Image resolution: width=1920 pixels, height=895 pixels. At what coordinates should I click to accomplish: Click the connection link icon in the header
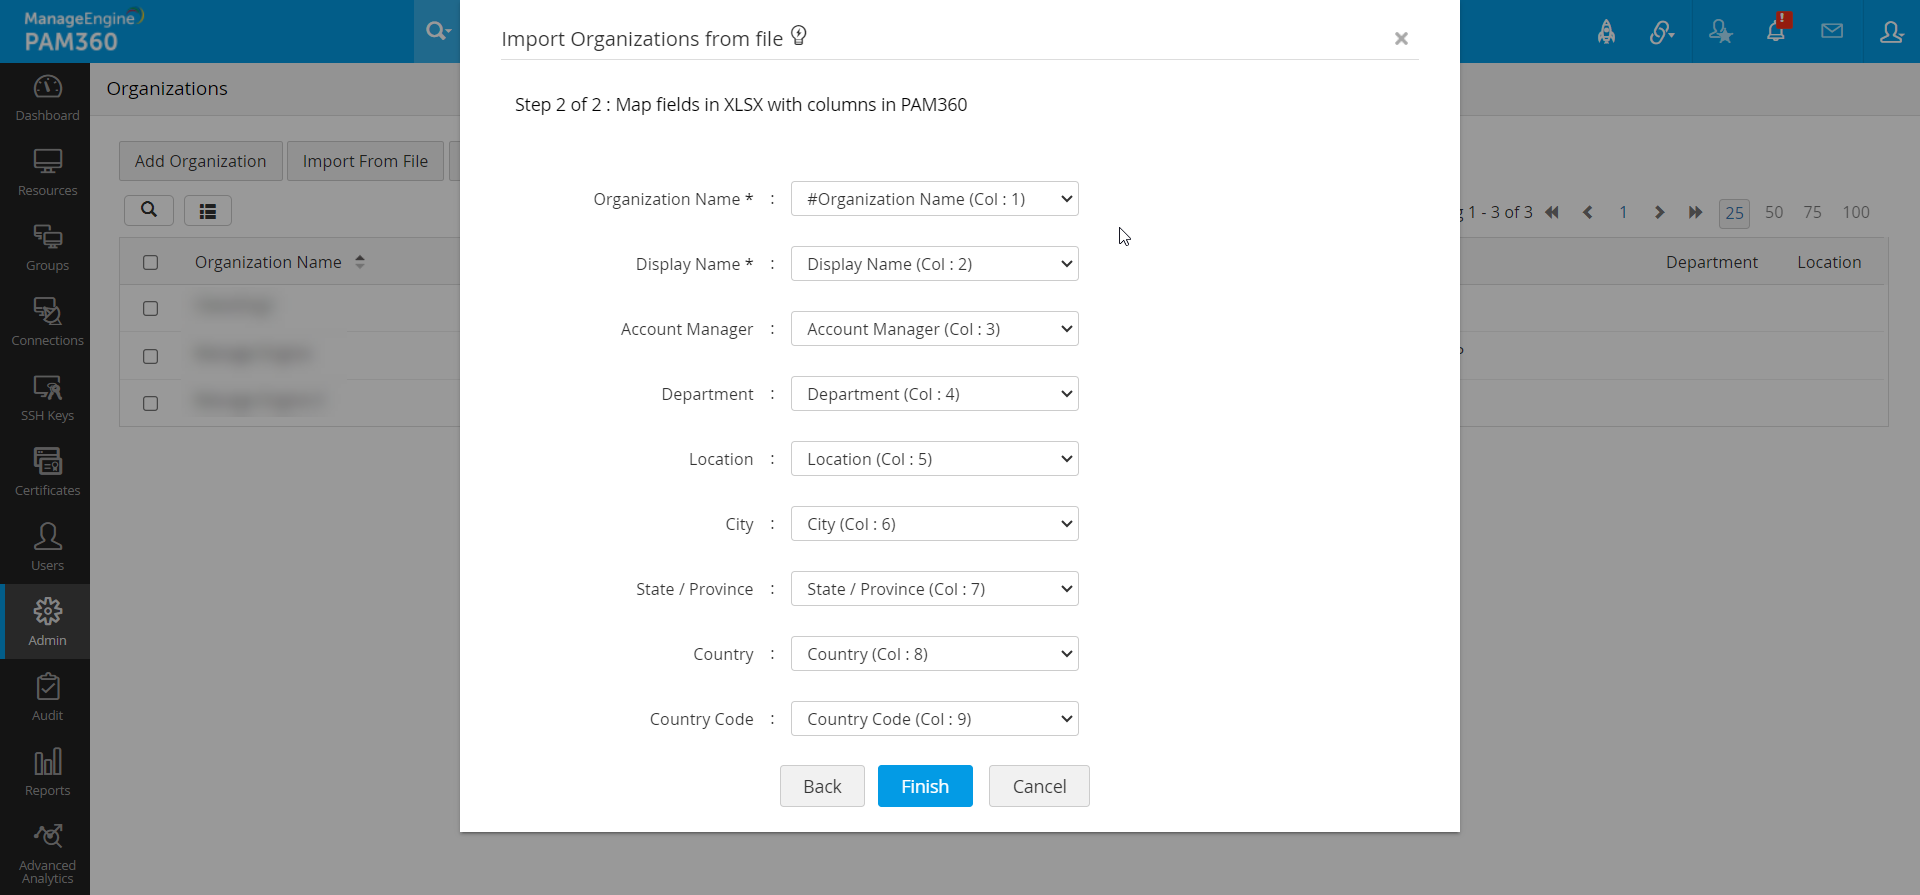(x=1662, y=32)
